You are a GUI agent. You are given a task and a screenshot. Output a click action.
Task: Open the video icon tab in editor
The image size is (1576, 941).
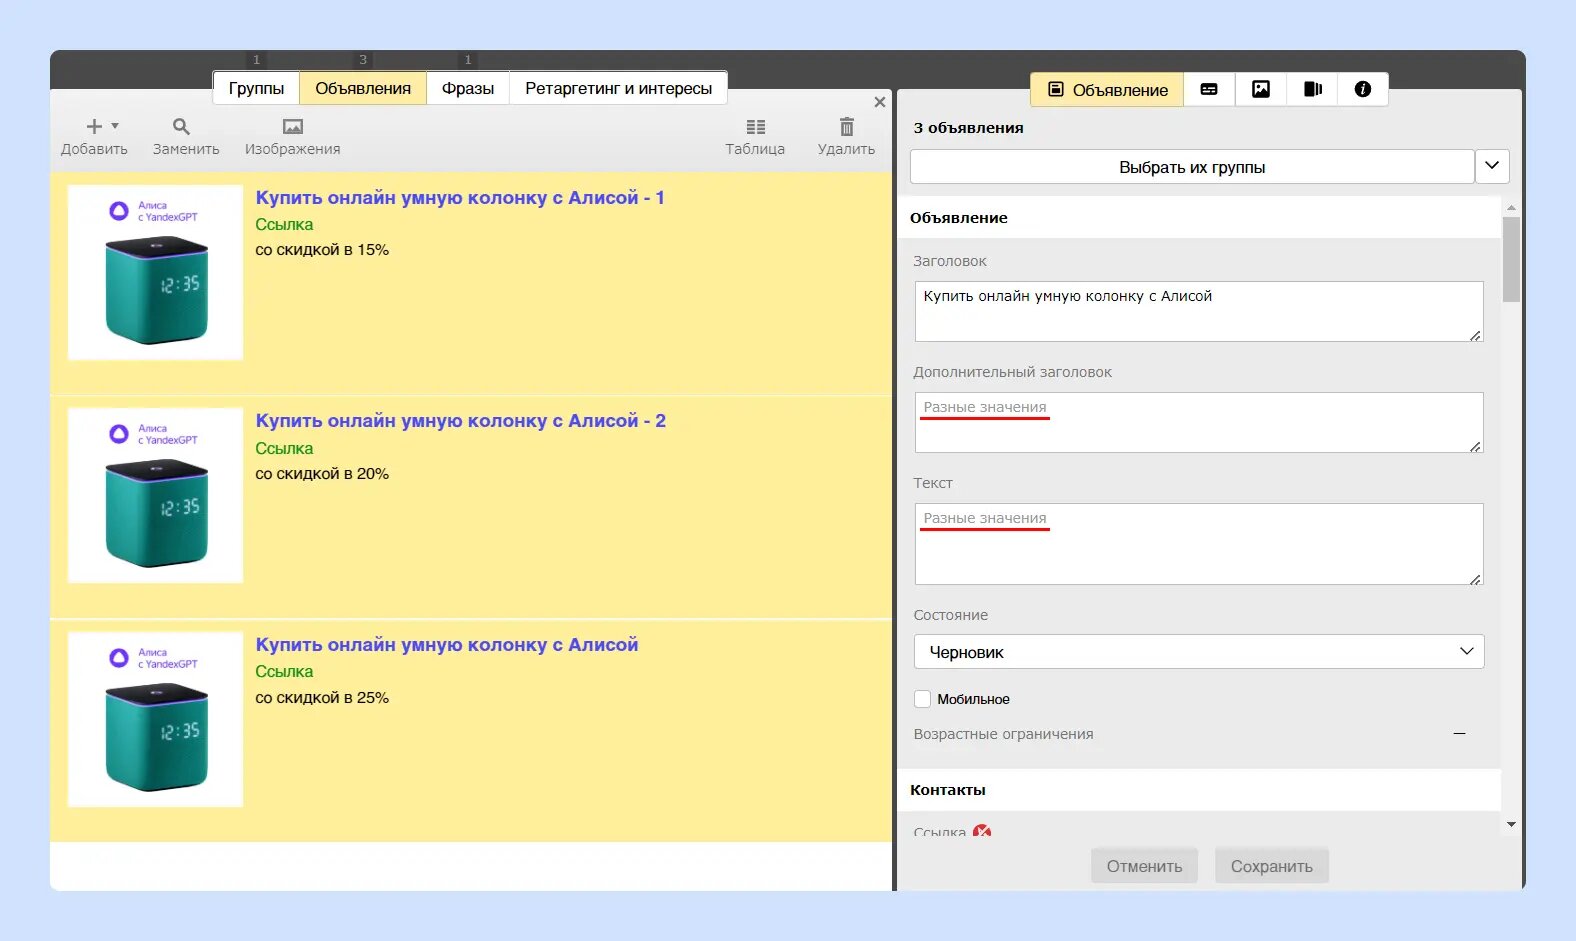click(x=1313, y=89)
